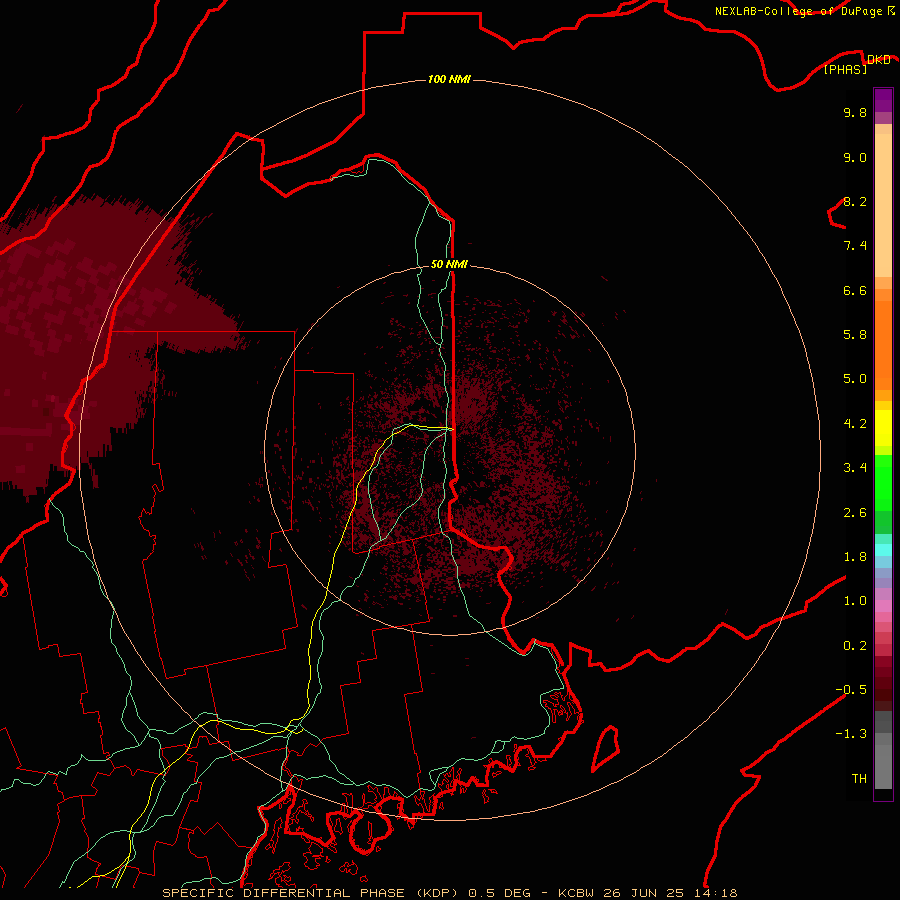Image resolution: width=900 pixels, height=900 pixels.
Task: Click the 9.8 color scale value
Action: (855, 112)
